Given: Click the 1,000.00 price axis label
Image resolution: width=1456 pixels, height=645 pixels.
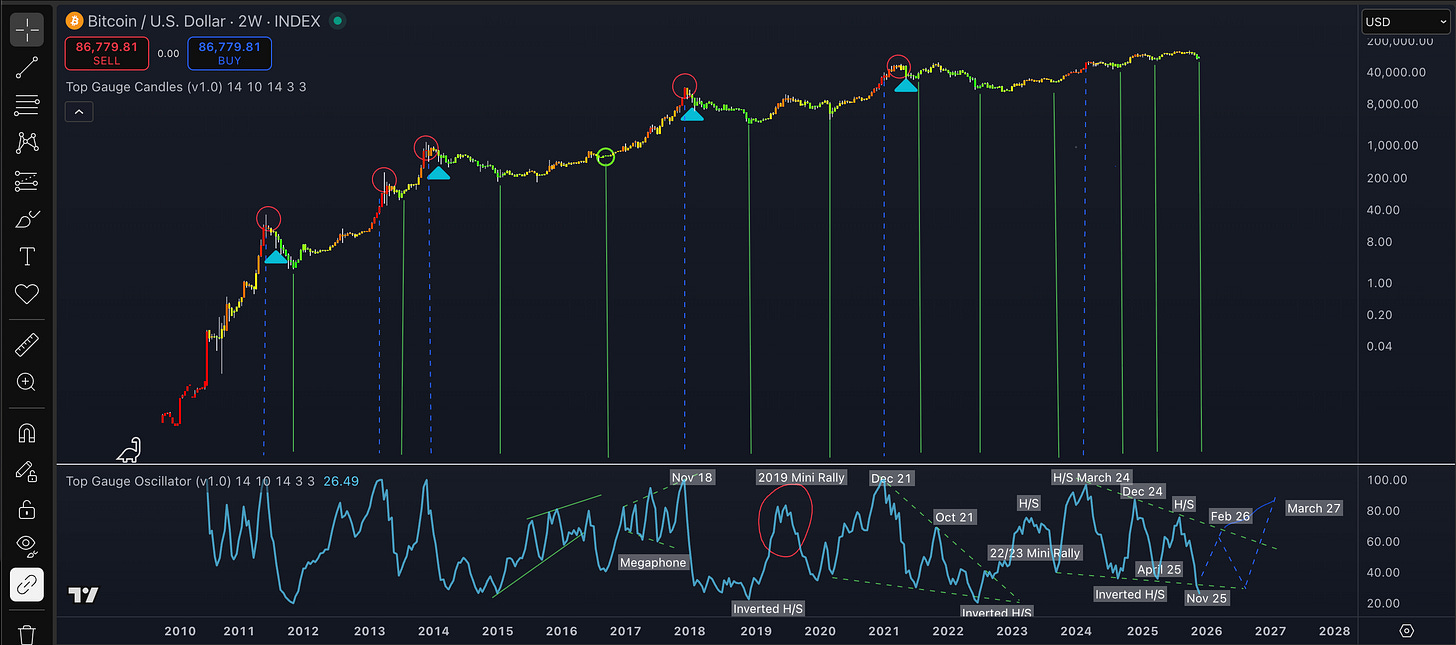Looking at the screenshot, I should pyautogui.click(x=1394, y=145).
